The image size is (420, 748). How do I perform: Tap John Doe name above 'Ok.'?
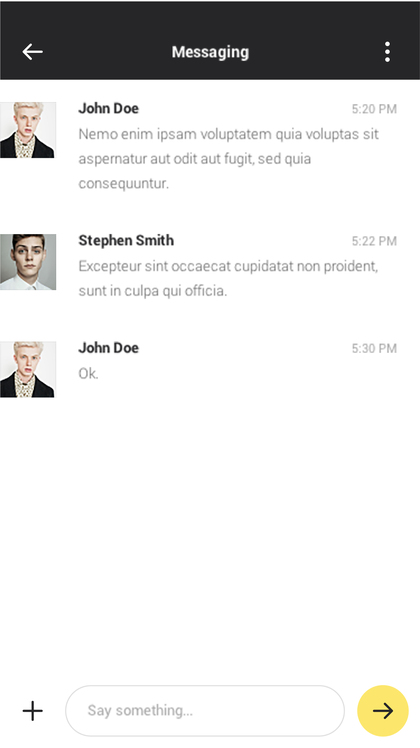(x=109, y=348)
